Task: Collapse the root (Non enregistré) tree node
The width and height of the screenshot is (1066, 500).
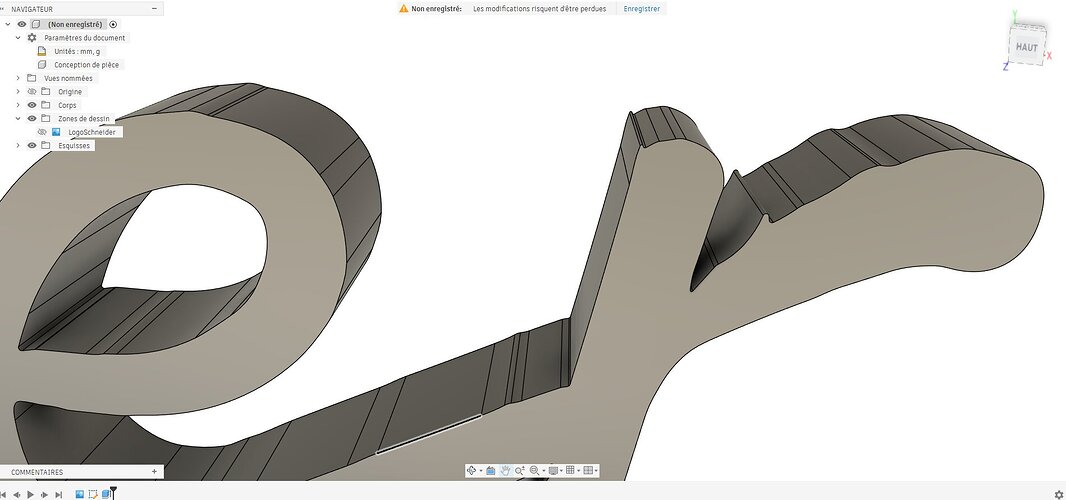Action: pos(8,24)
